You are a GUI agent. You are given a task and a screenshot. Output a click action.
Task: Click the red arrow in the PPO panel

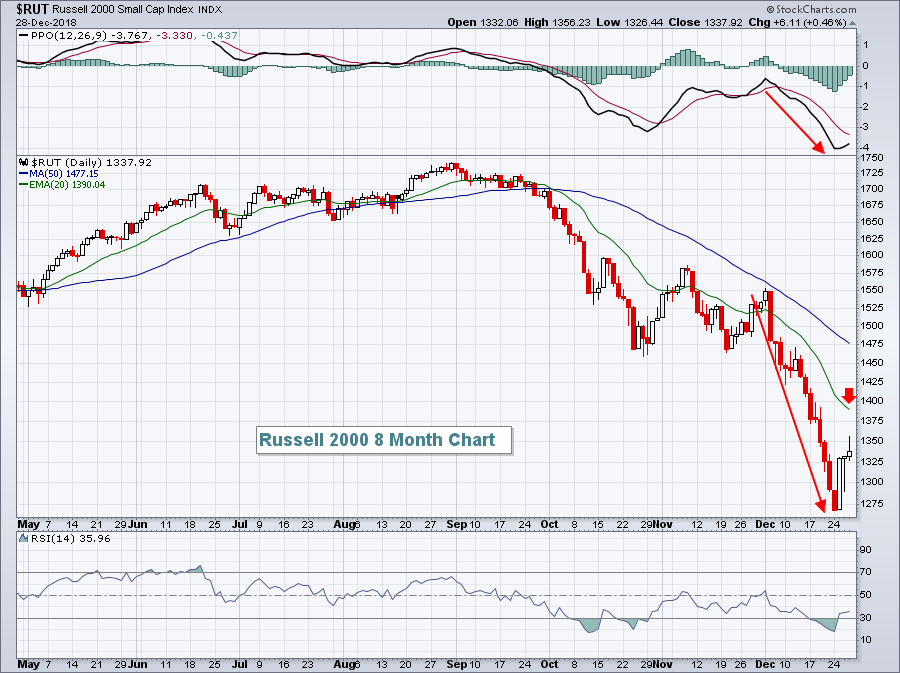point(795,120)
